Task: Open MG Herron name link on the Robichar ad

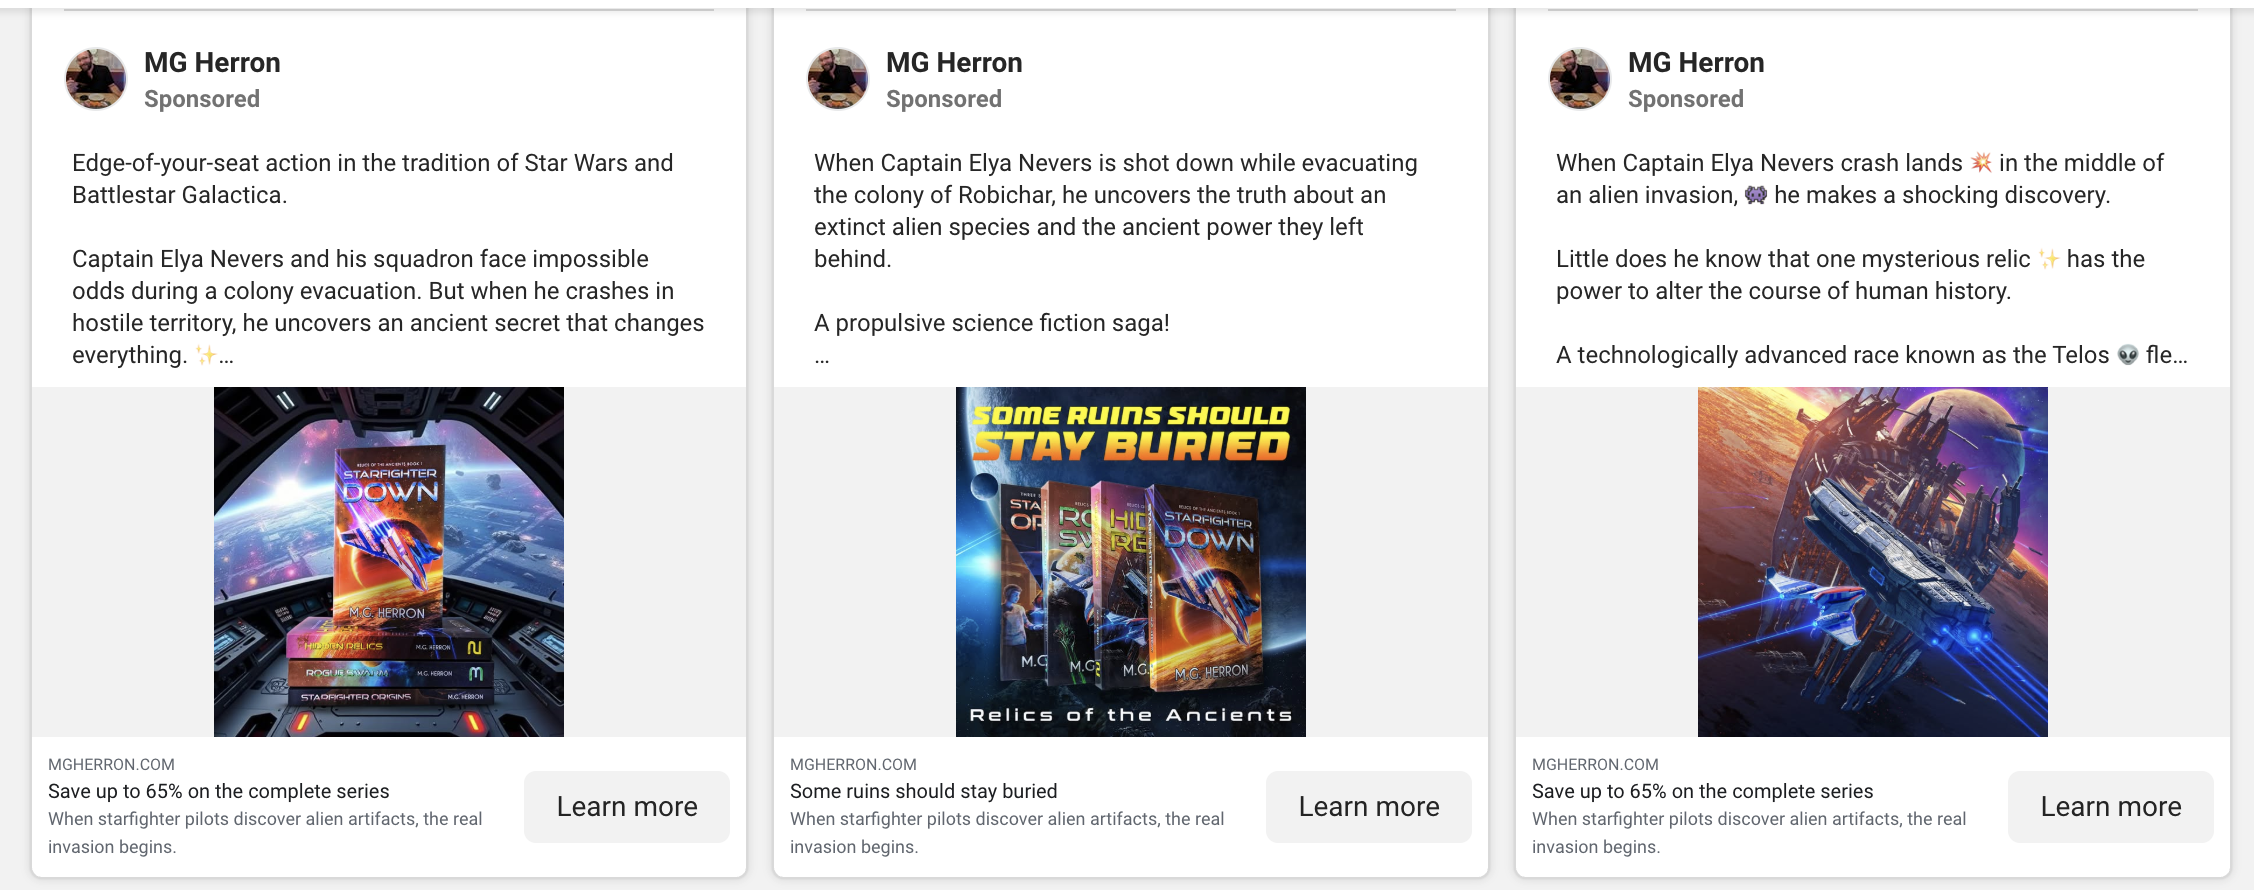Action: (x=954, y=63)
